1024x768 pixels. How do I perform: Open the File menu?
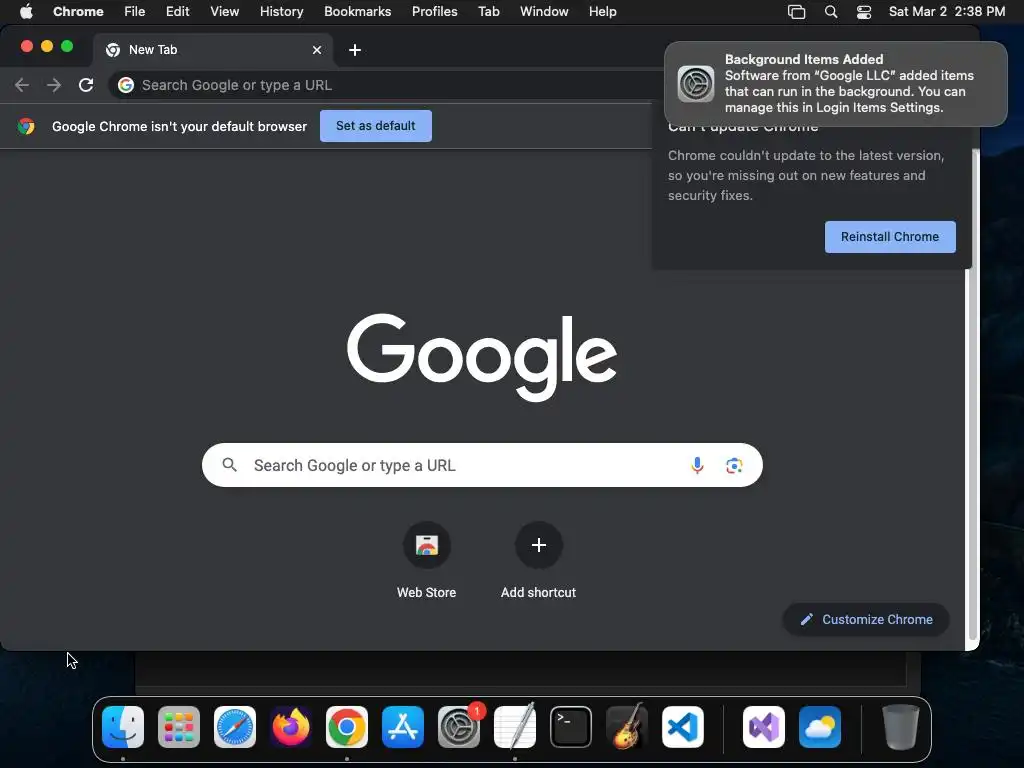[135, 11]
